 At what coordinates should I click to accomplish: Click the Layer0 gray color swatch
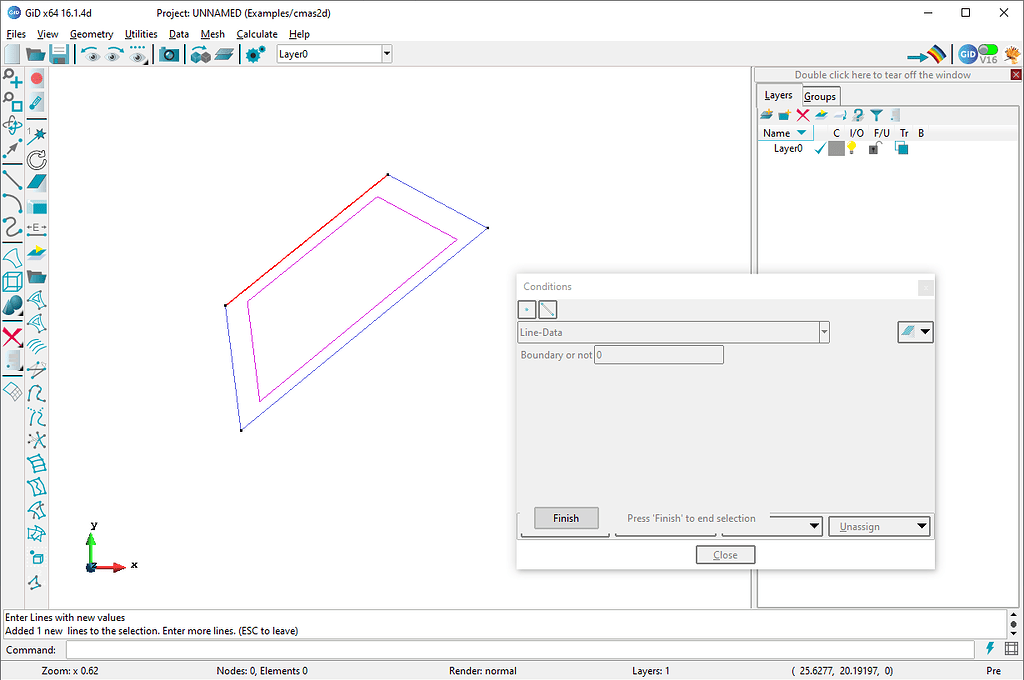pyautogui.click(x=836, y=148)
